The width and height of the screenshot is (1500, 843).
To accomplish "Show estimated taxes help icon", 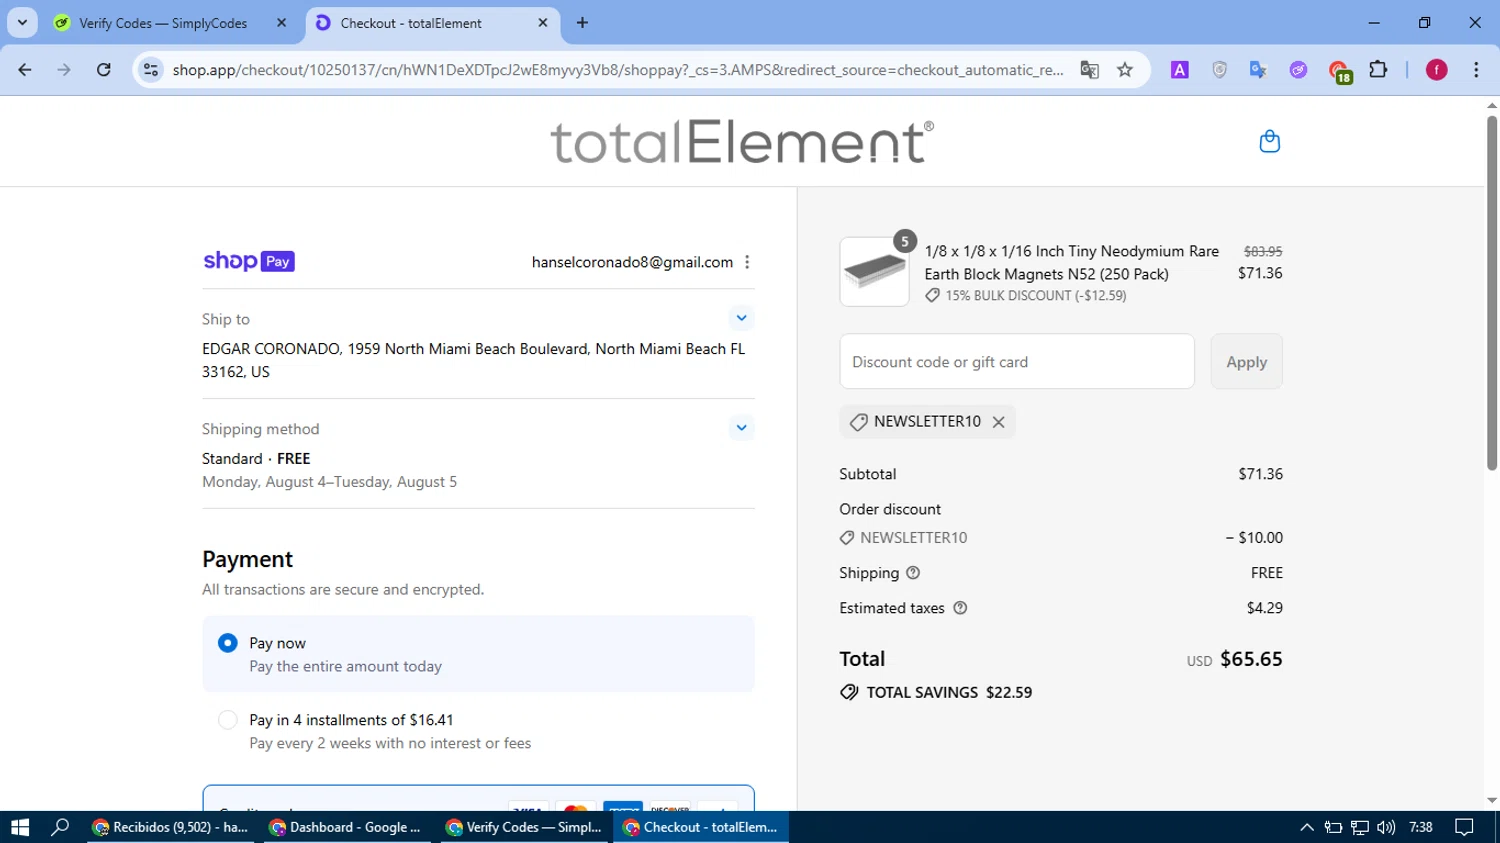I will 960,608.
